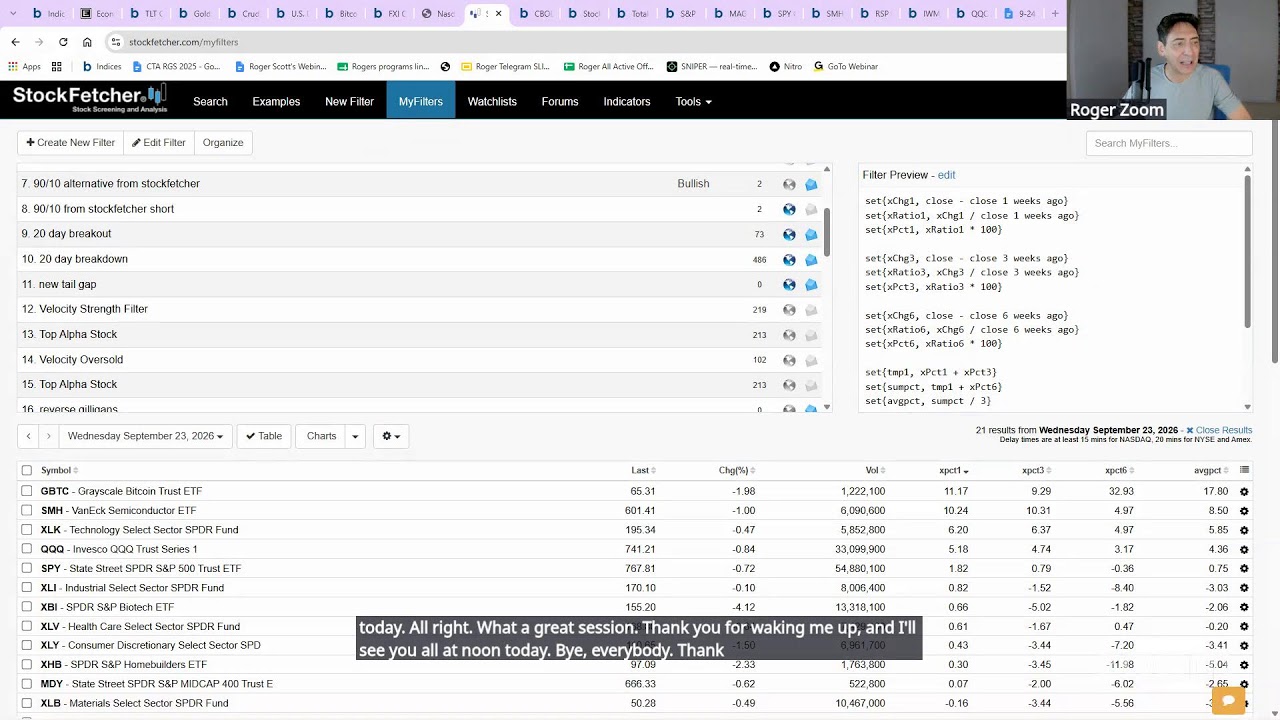Click the Organize button
Screen dimensions: 1280x720
point(223,143)
